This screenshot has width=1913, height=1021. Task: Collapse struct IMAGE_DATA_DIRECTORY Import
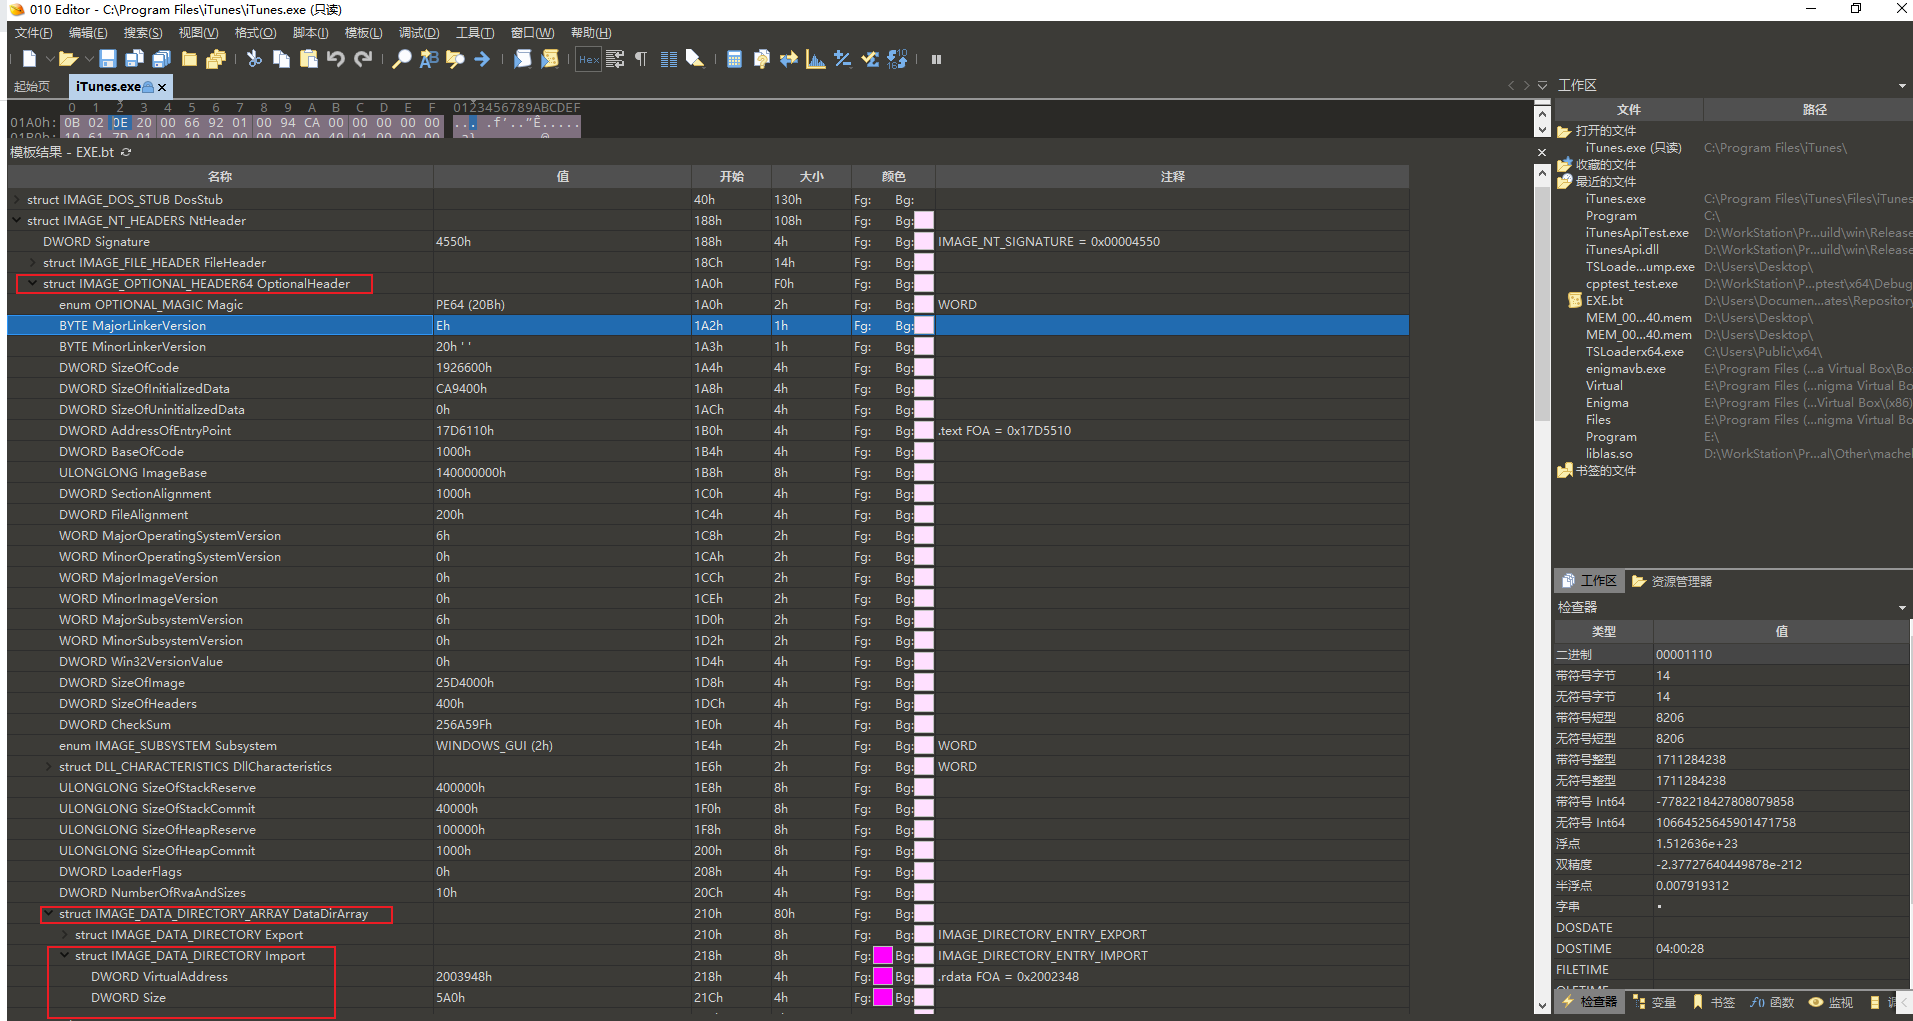tap(65, 956)
